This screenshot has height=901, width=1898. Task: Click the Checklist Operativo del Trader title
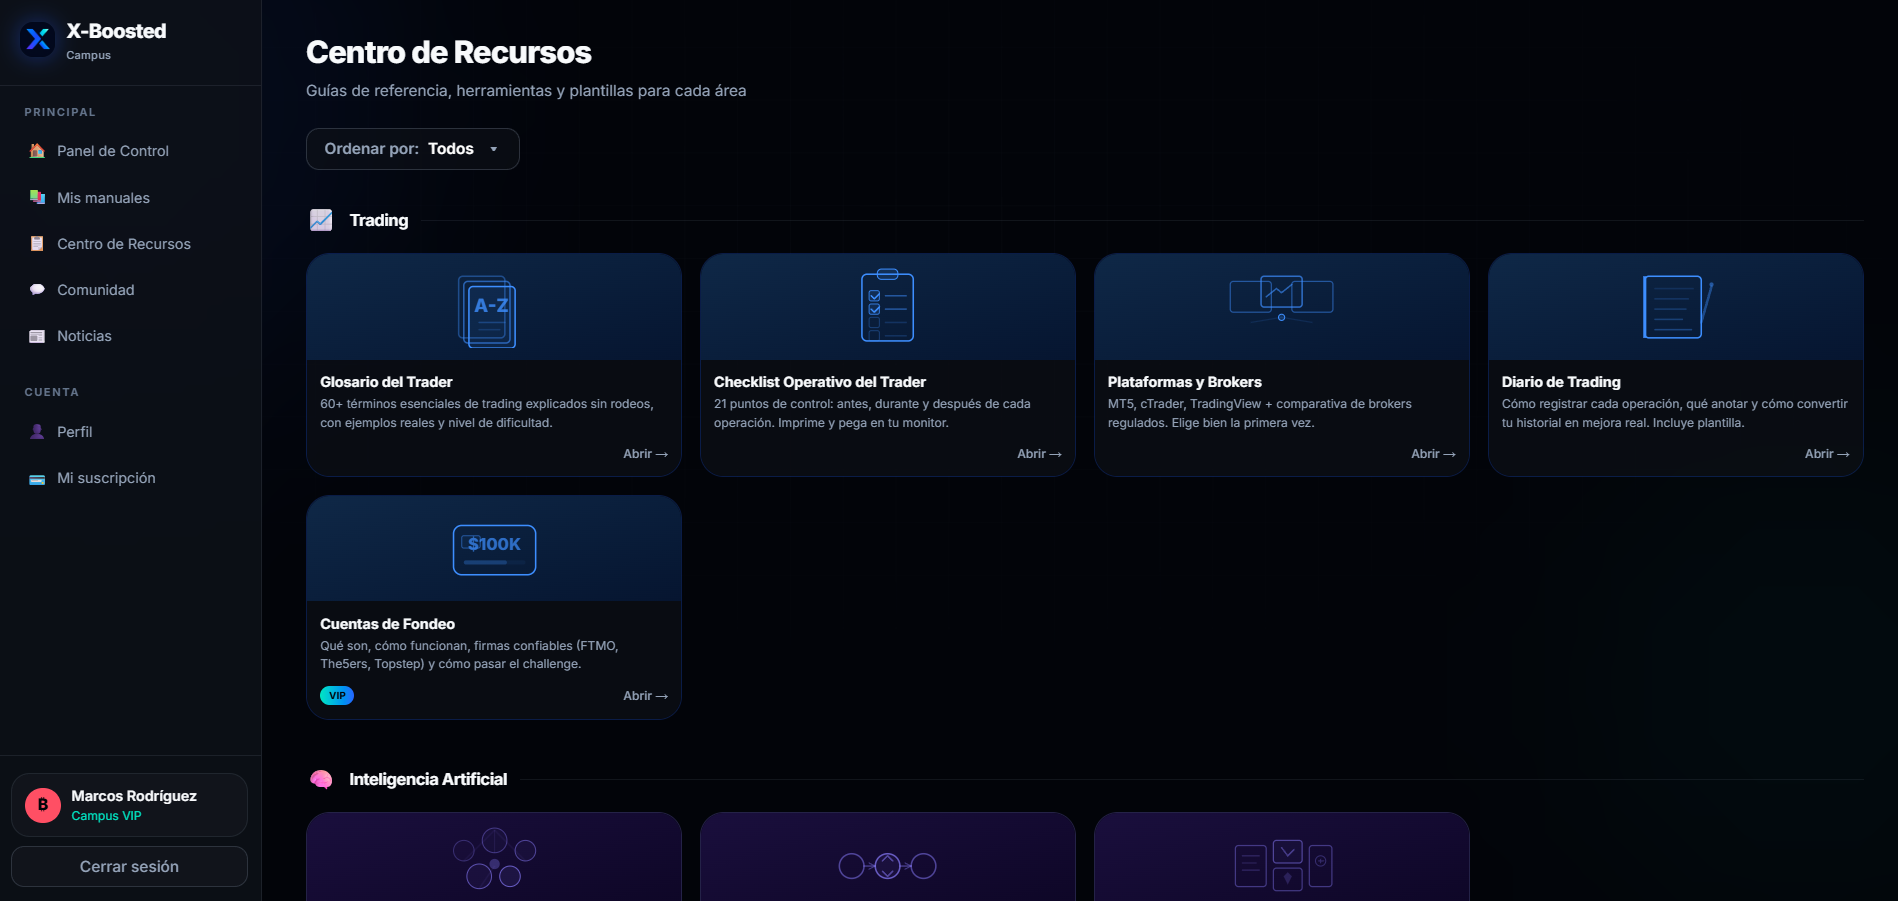point(820,382)
